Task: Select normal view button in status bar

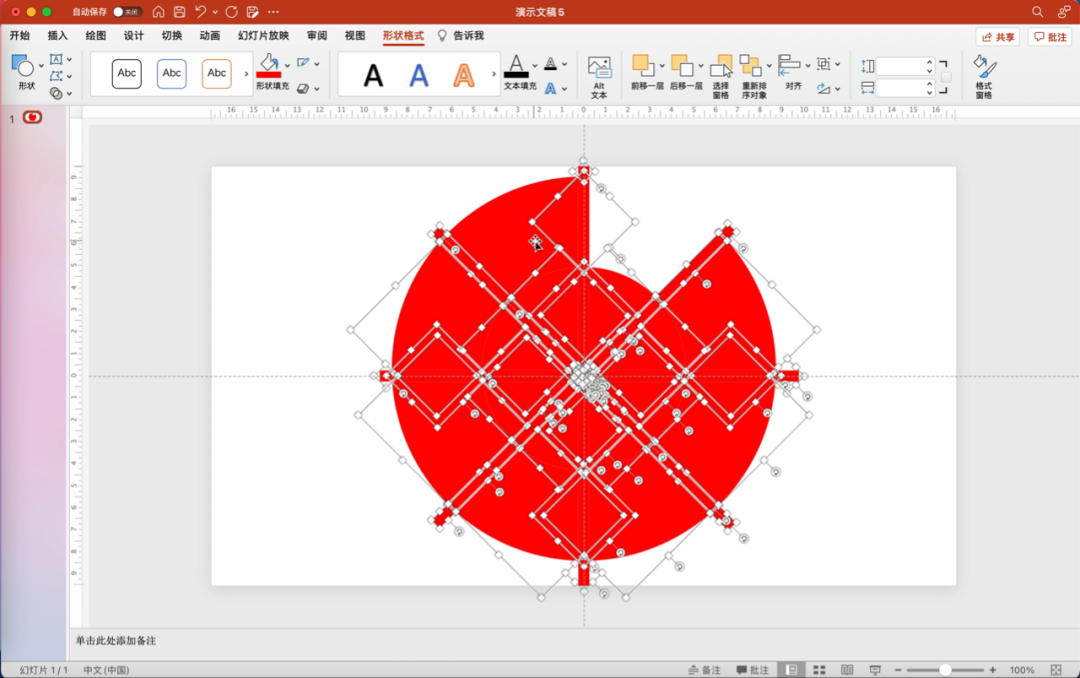Action: (x=791, y=670)
